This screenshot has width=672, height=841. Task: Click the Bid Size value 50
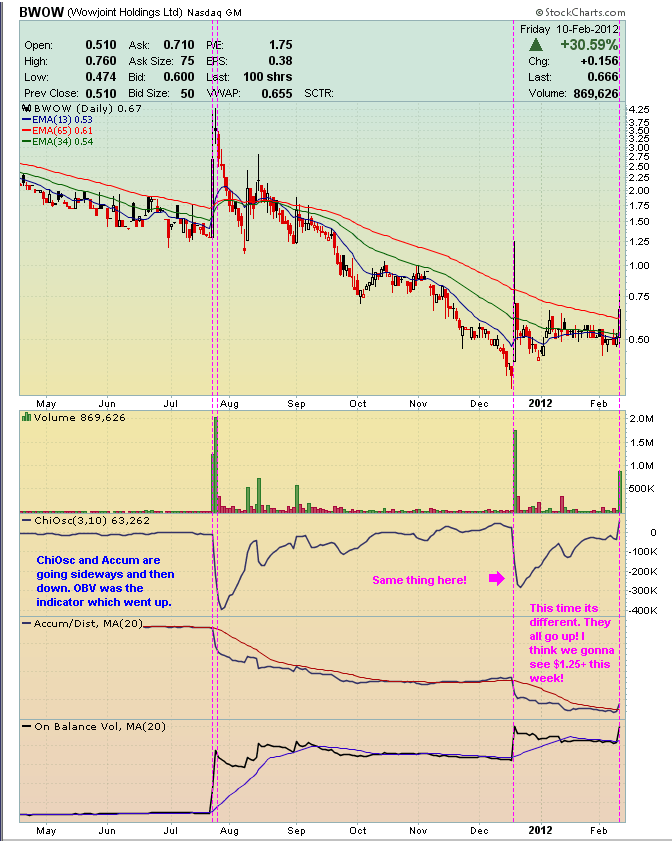[x=187, y=93]
